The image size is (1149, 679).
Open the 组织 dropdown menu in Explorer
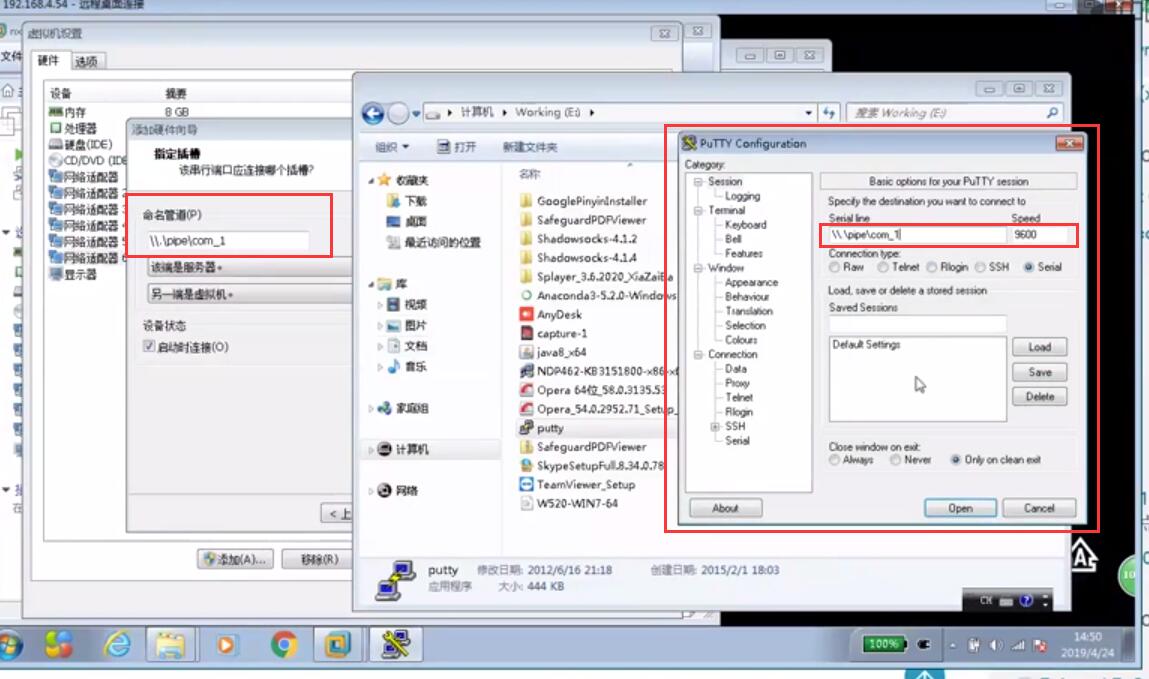392,147
